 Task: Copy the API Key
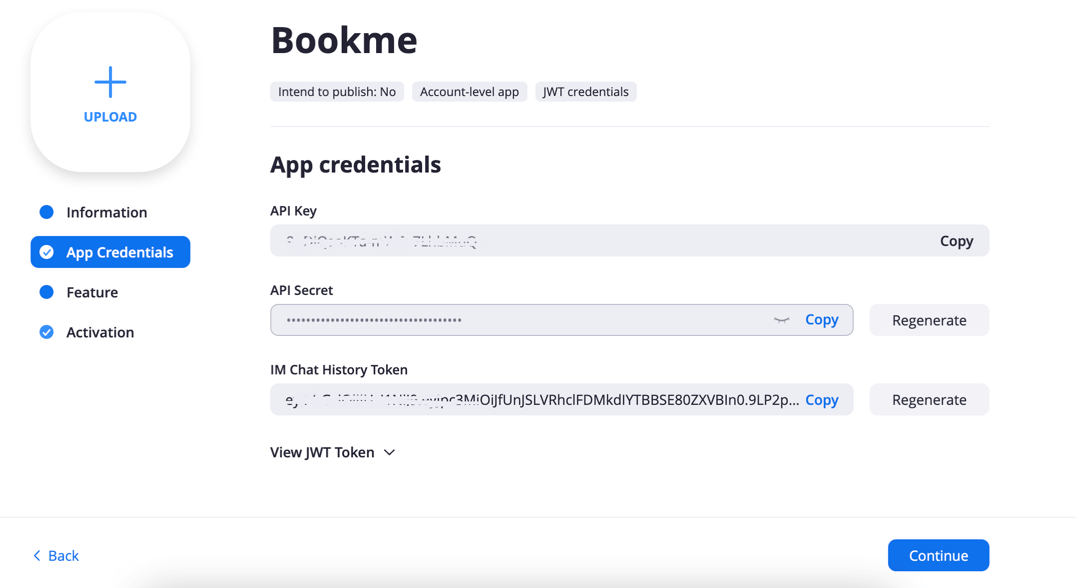pyautogui.click(x=956, y=241)
